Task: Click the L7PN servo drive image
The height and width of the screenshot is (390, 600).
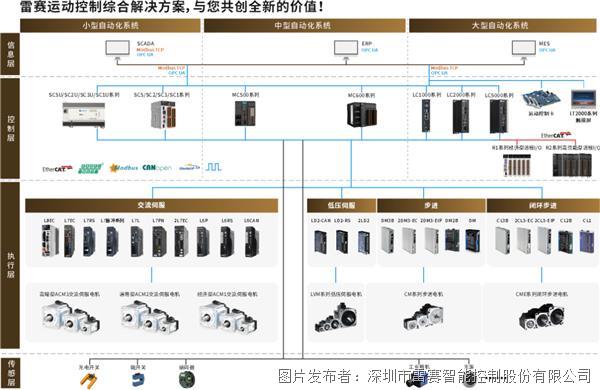Action: click(x=159, y=242)
